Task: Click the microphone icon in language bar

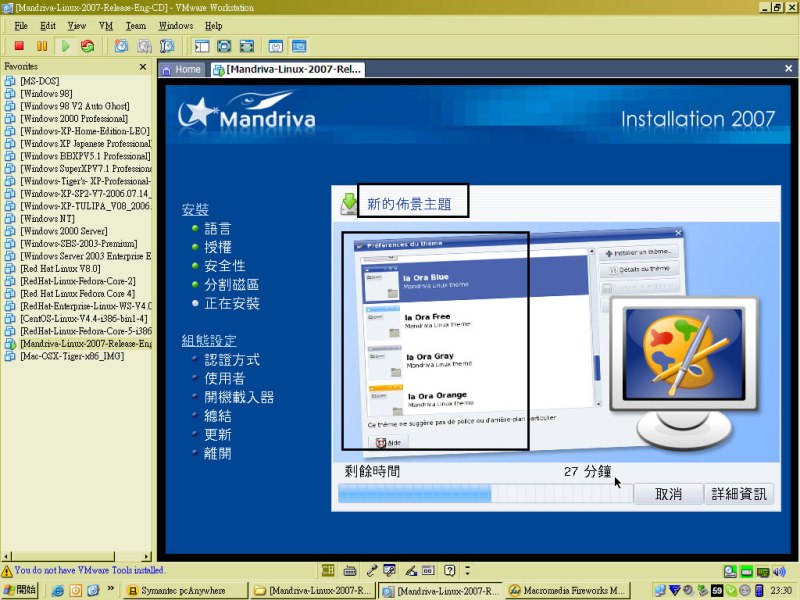Action: (372, 570)
